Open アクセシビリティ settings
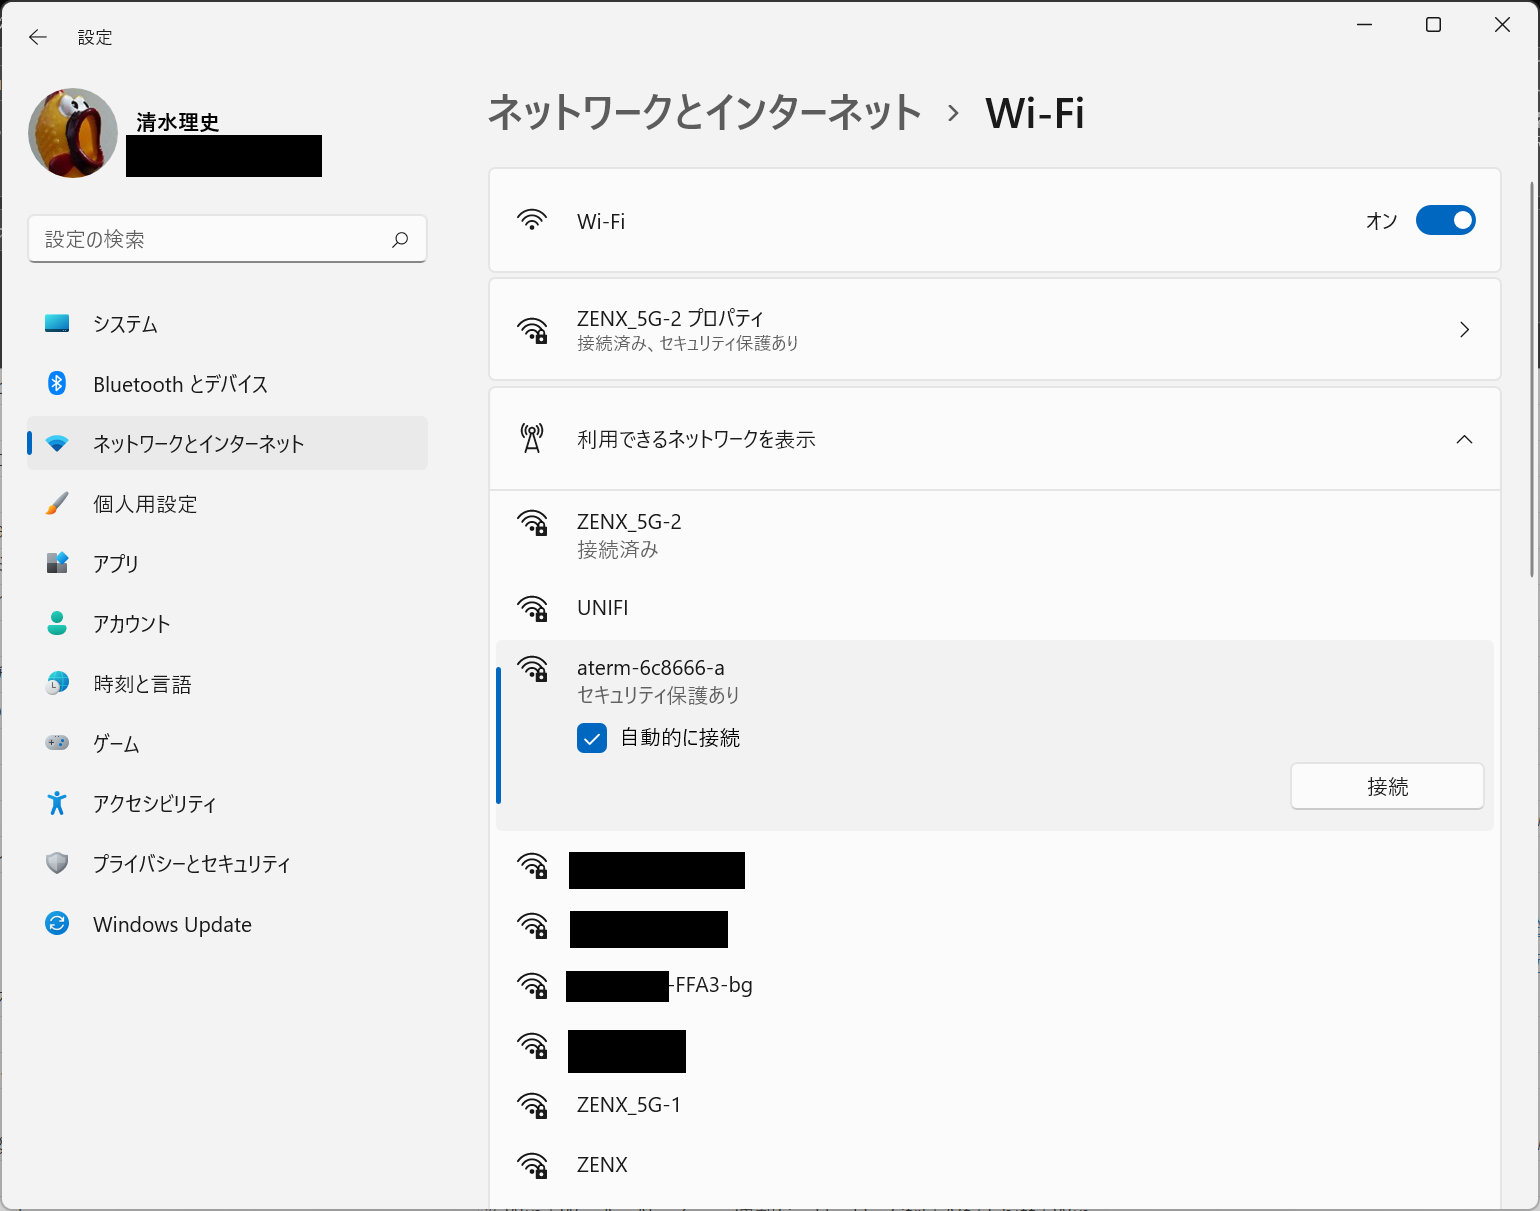This screenshot has width=1540, height=1211. tap(228, 803)
